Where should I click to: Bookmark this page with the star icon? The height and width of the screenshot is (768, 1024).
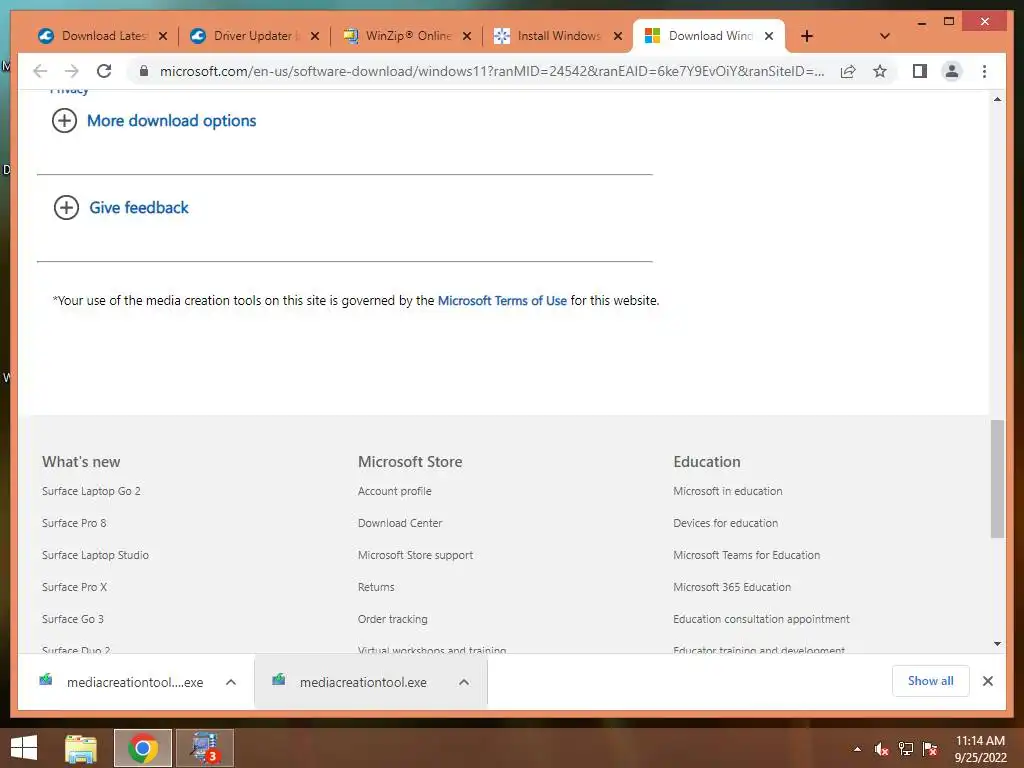[880, 71]
